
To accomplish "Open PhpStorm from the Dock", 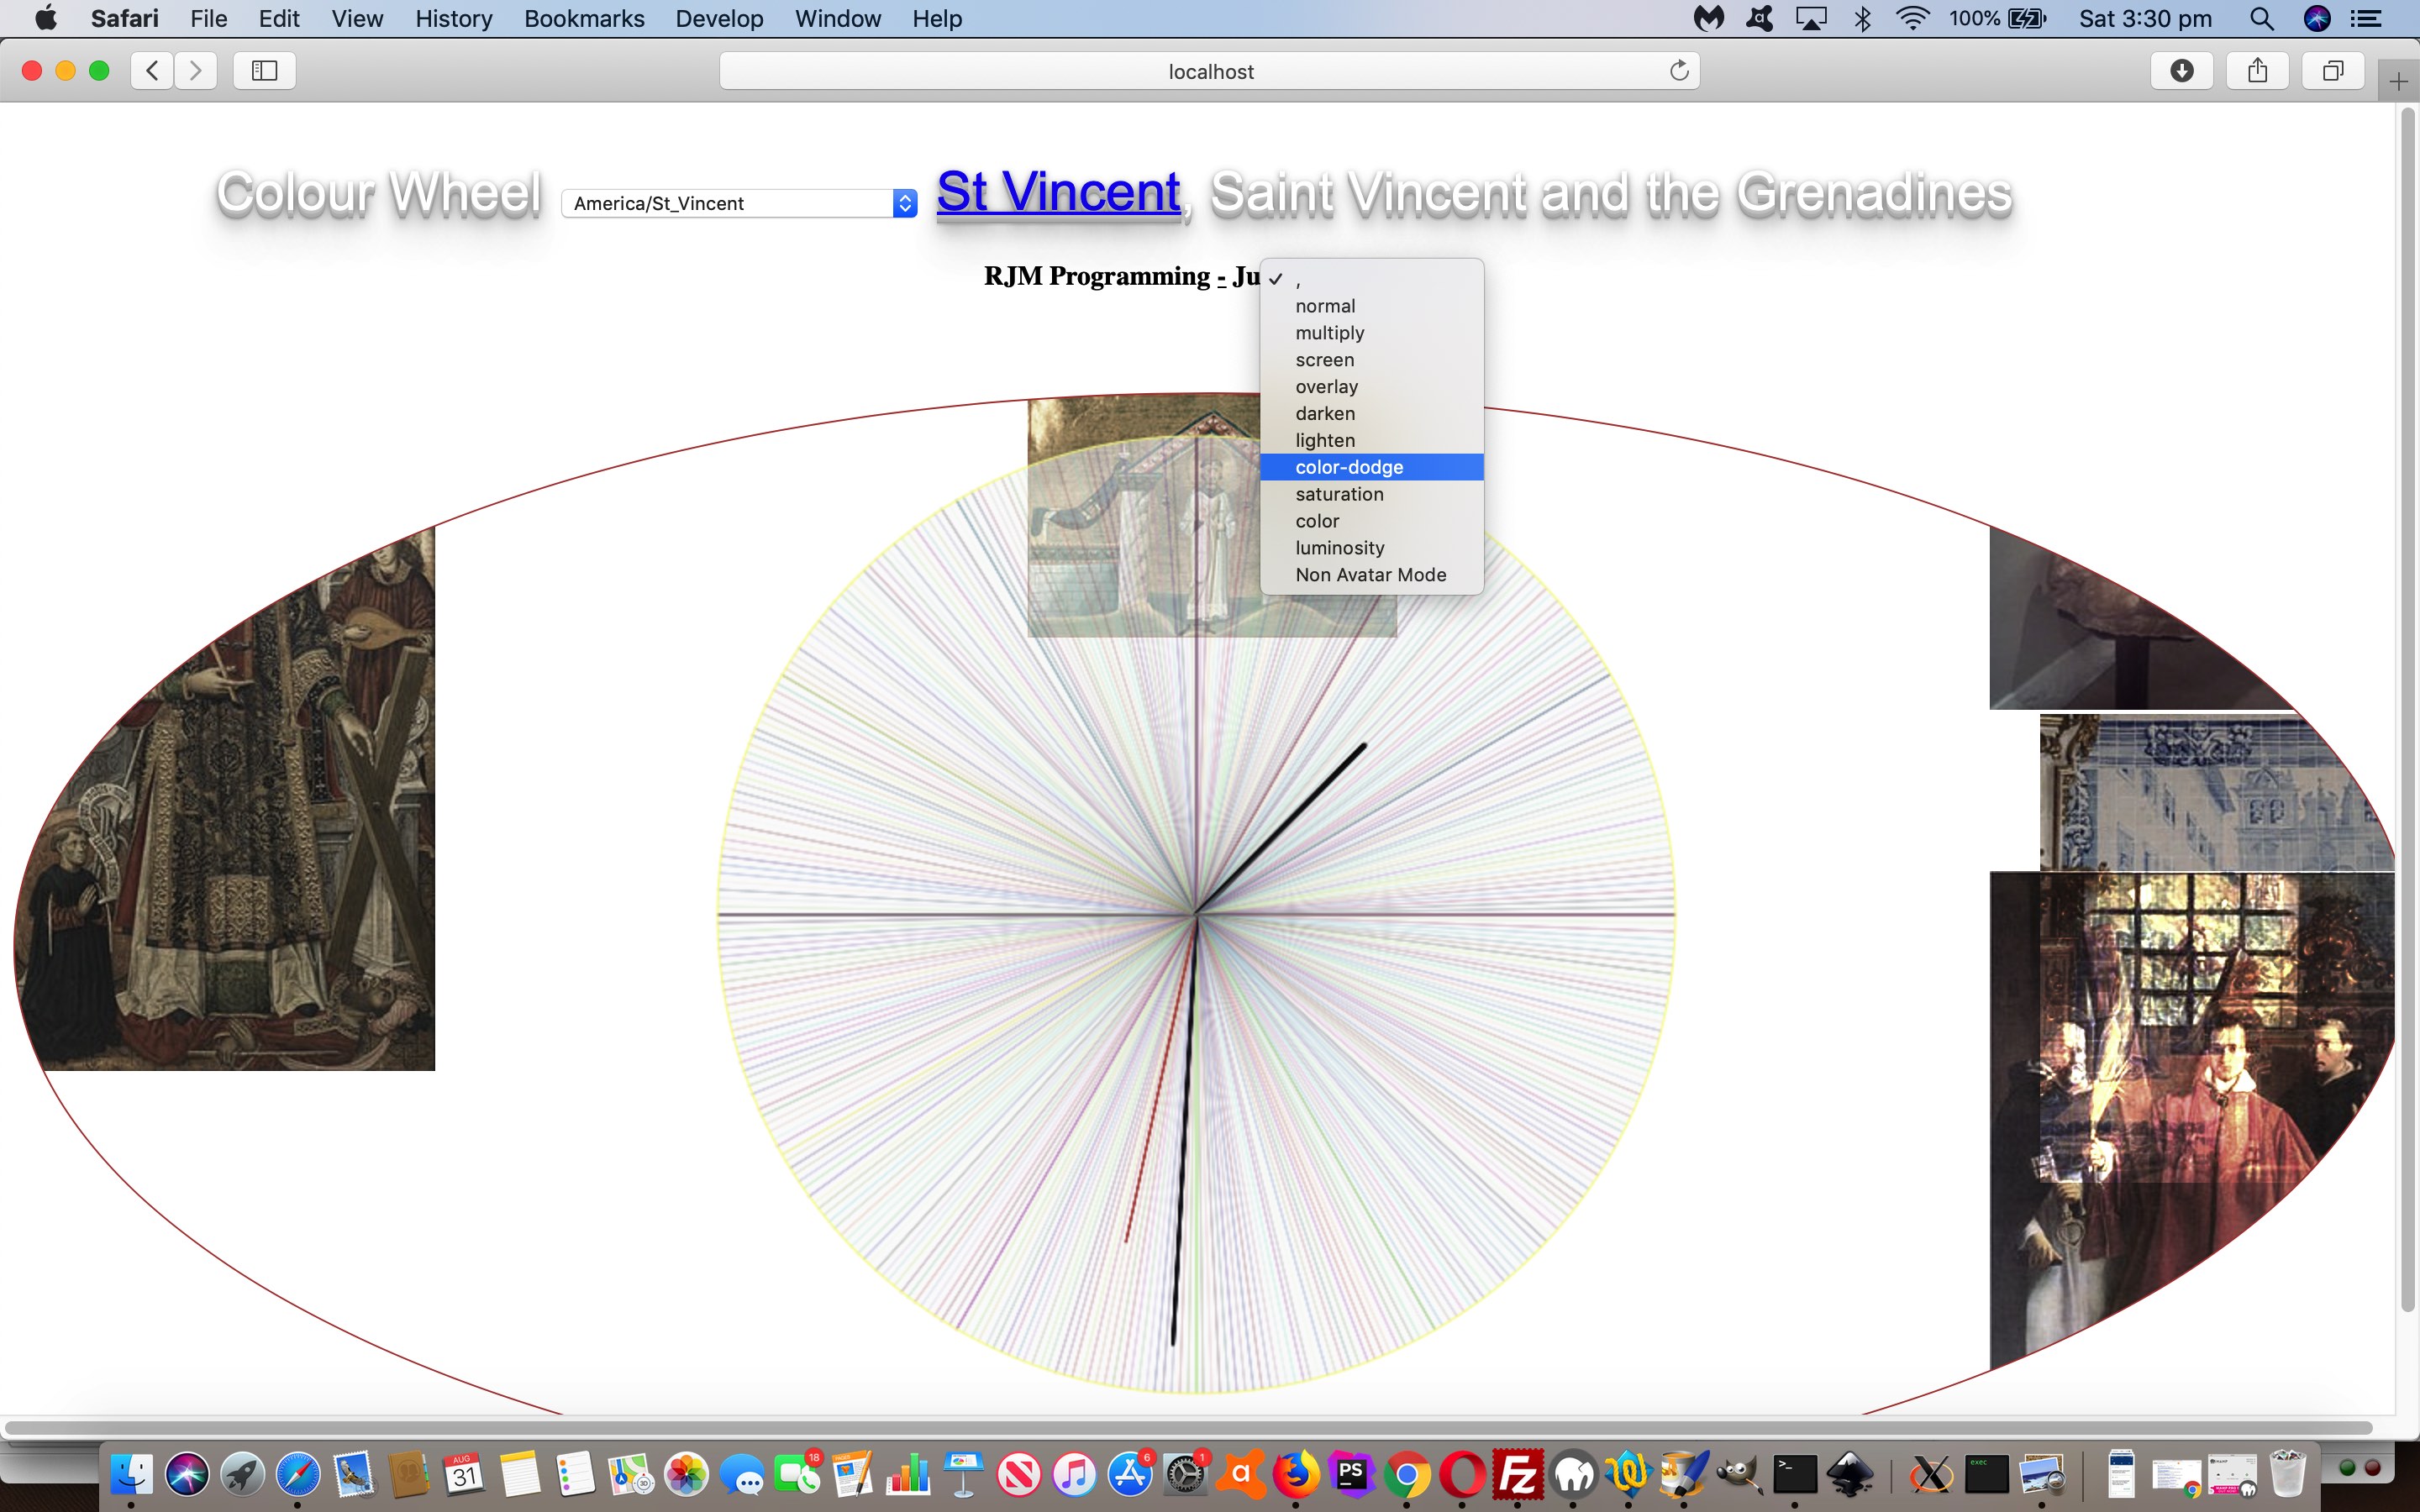I will coord(1351,1474).
